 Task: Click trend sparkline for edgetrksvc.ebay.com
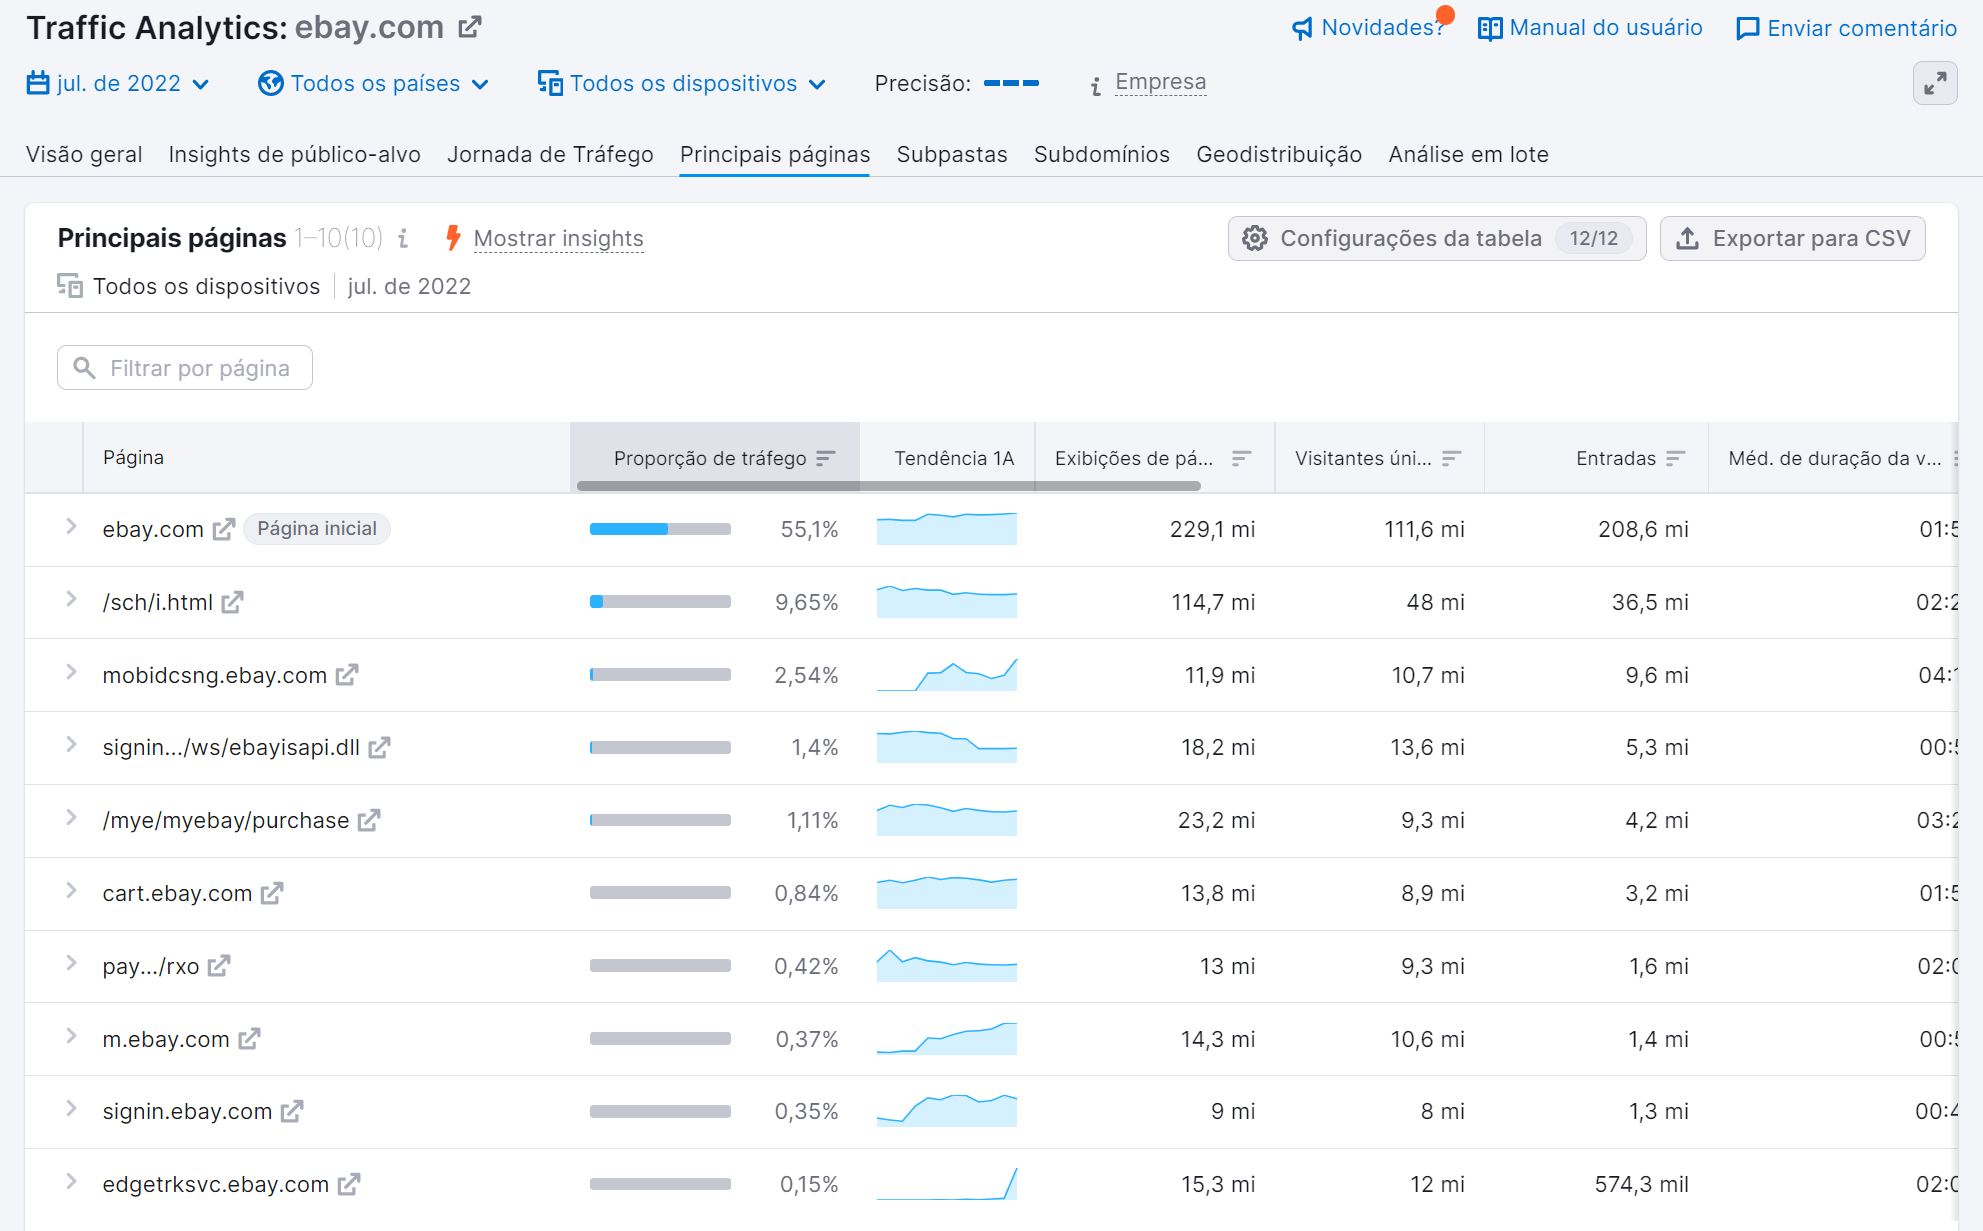pyautogui.click(x=947, y=1184)
